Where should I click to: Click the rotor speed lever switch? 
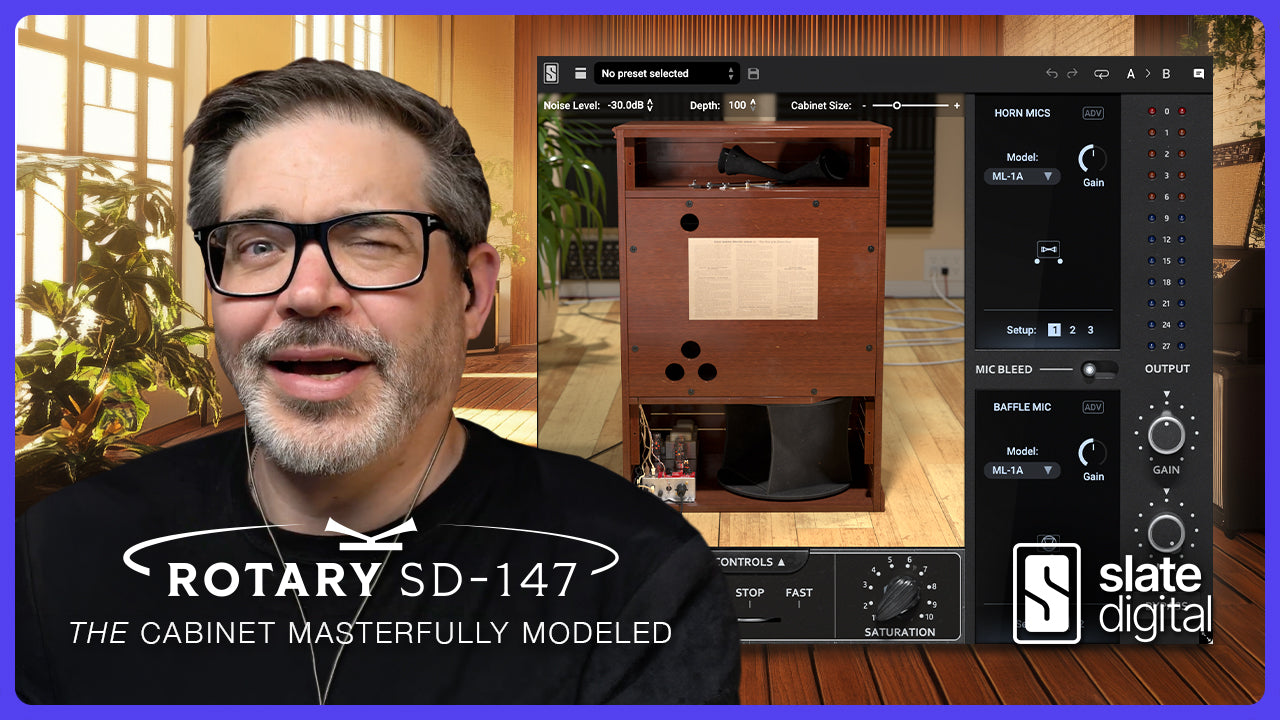758,620
